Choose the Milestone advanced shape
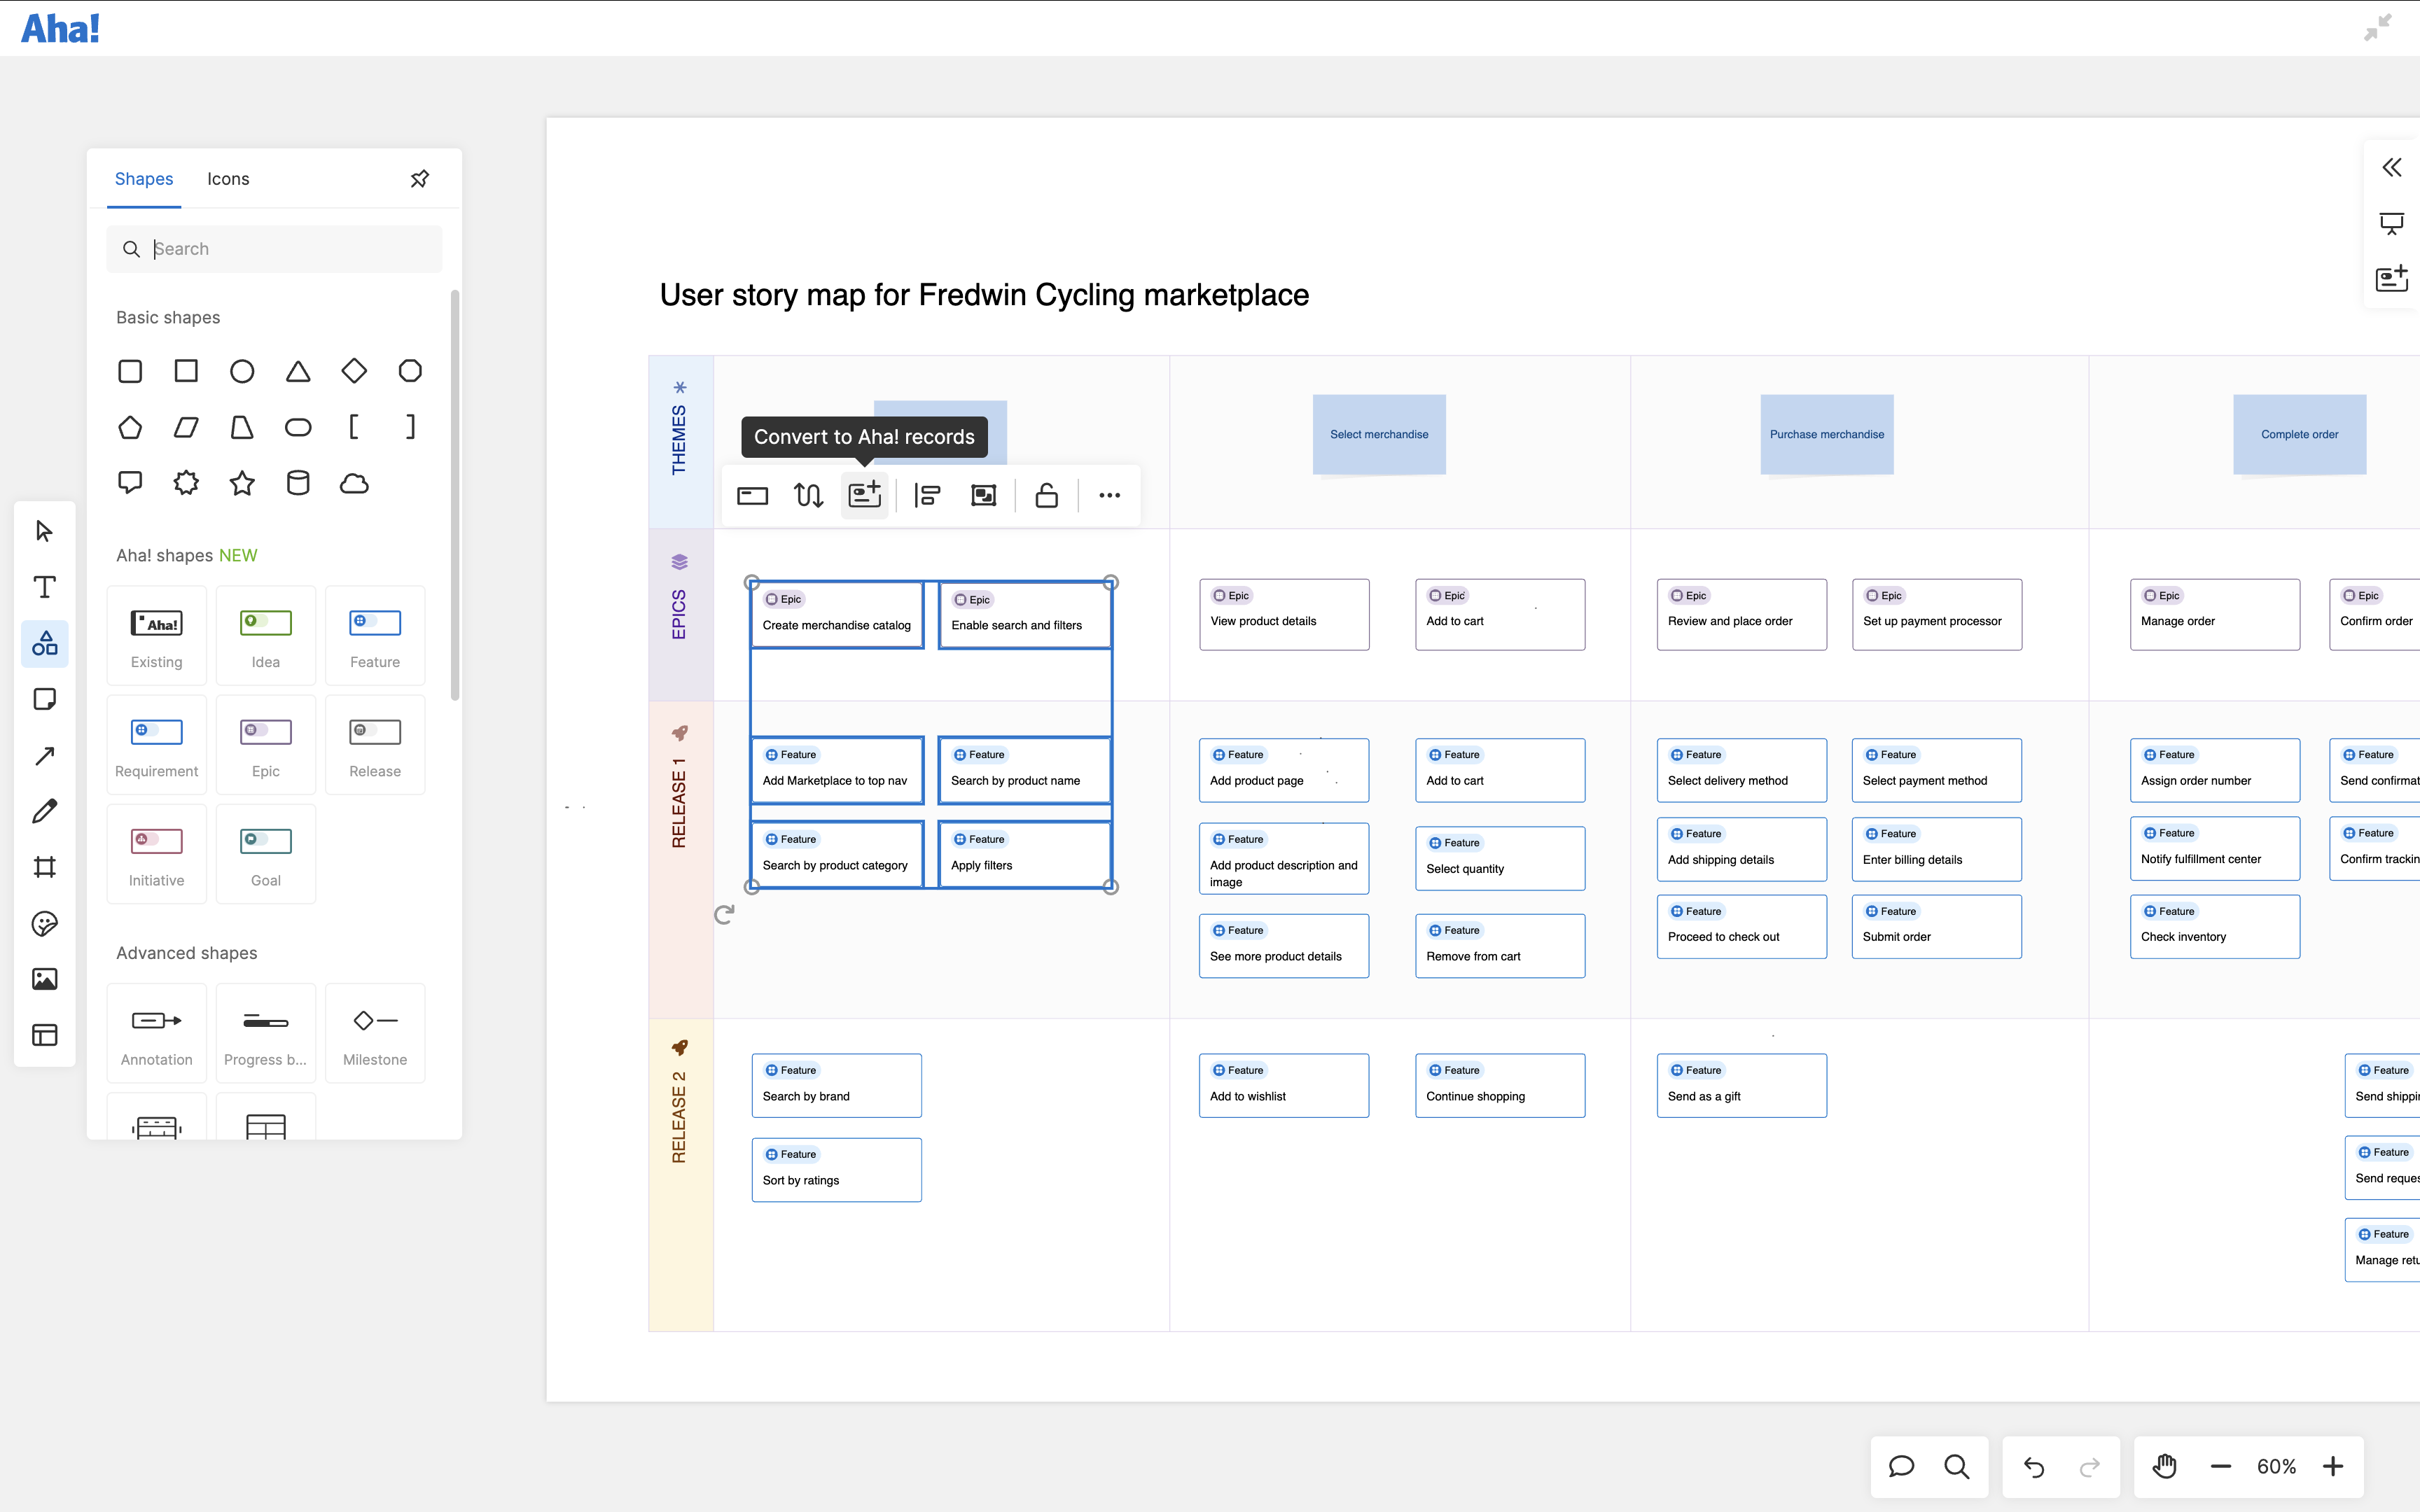Viewport: 2420px width, 1512px height. [x=375, y=1033]
